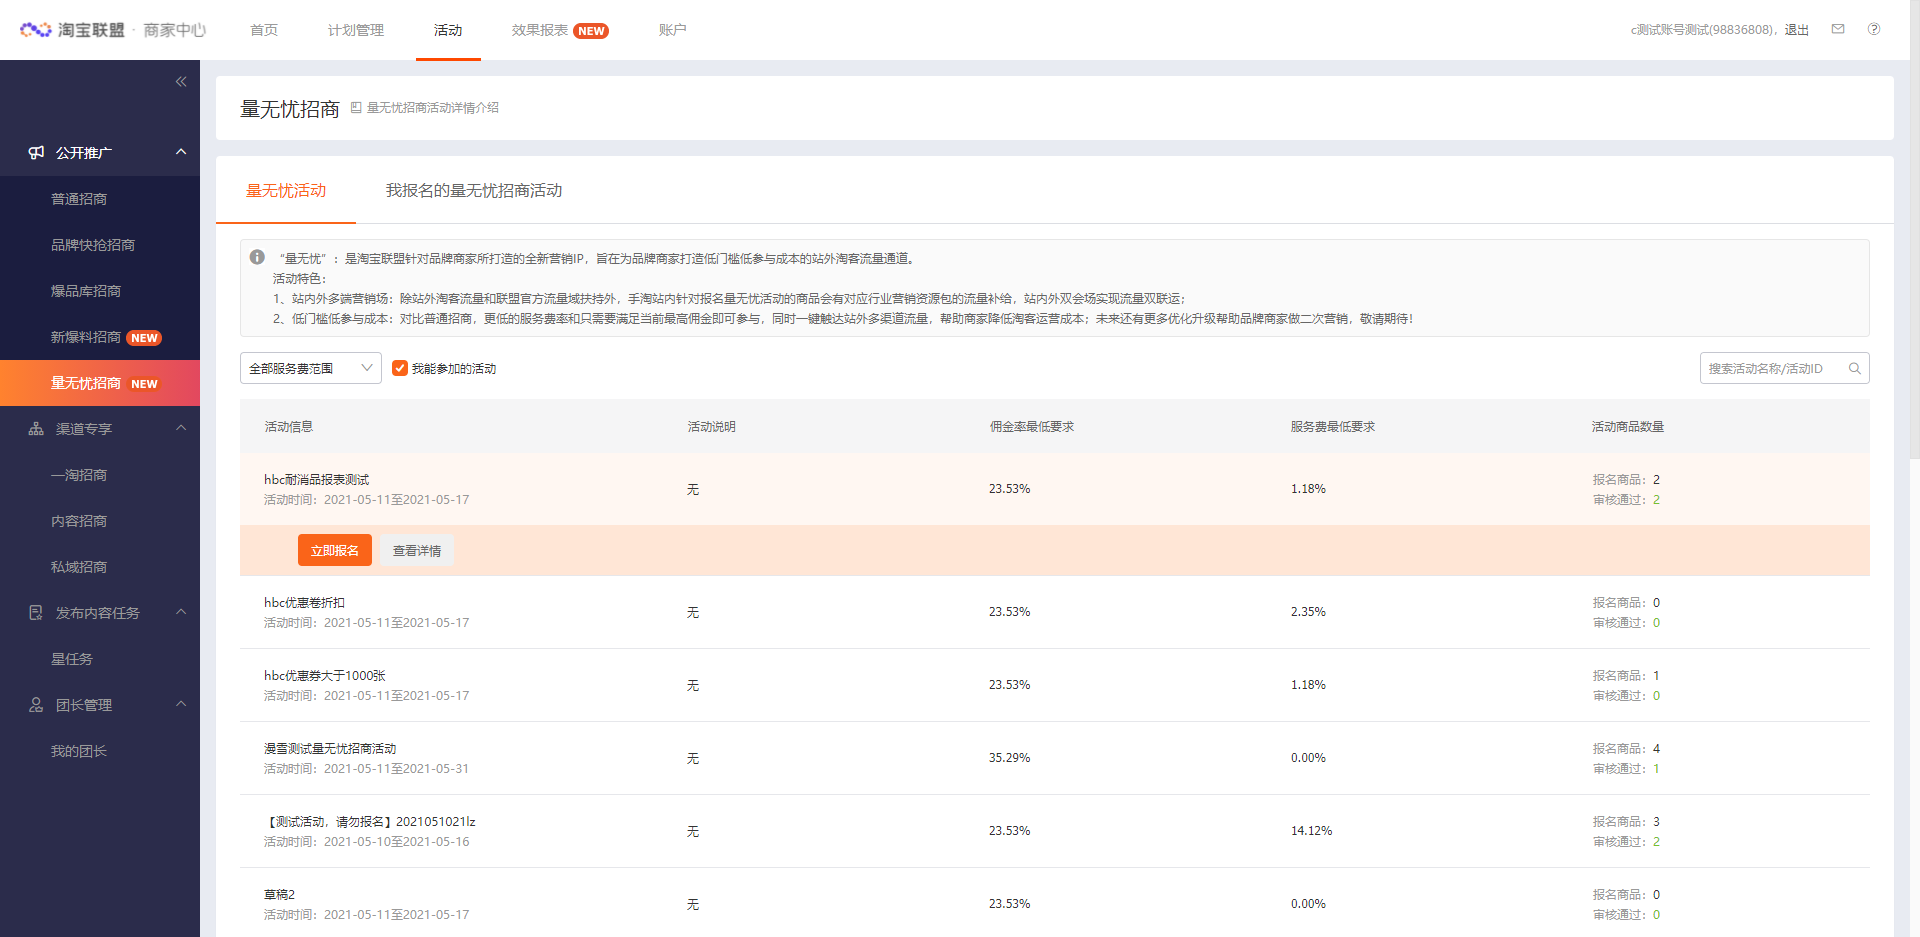Open 普通招商 in sidebar
1920x937 pixels.
point(79,199)
